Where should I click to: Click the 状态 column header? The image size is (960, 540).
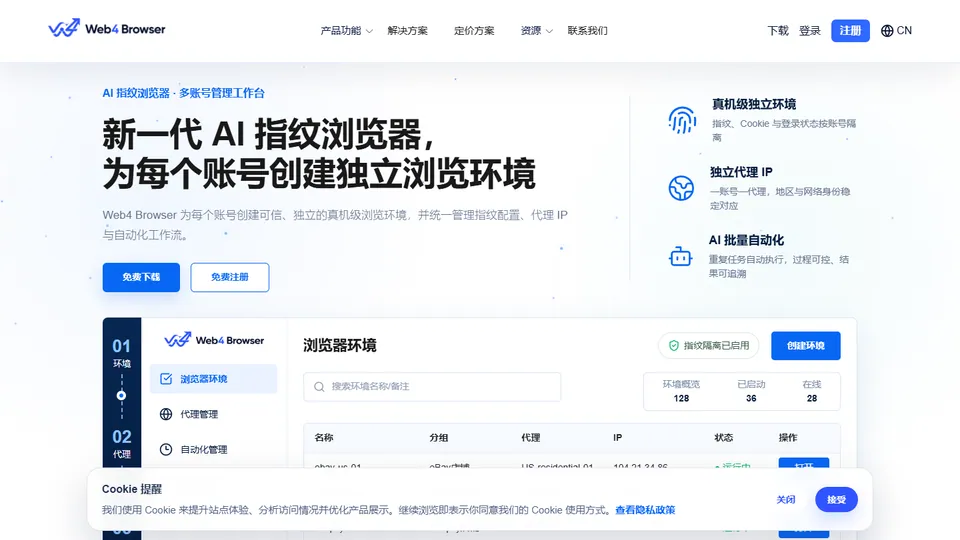coord(724,438)
